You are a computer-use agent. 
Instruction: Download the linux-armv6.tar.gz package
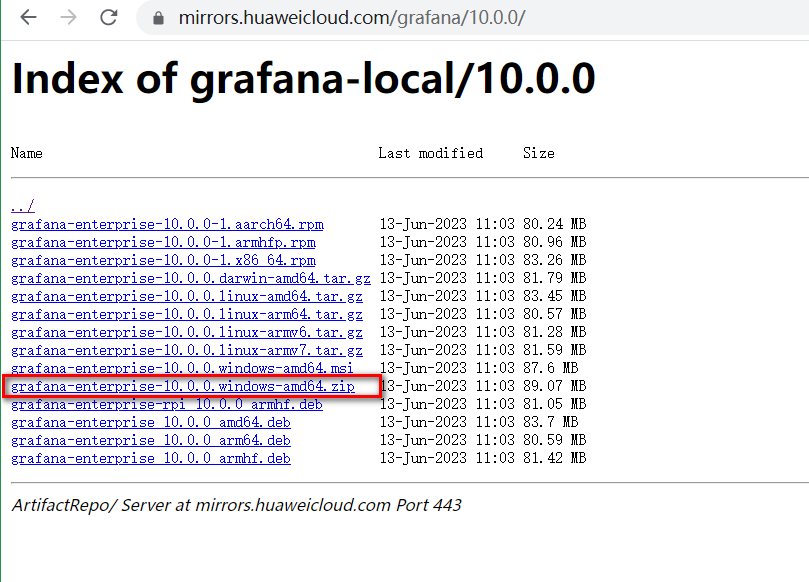tap(186, 333)
